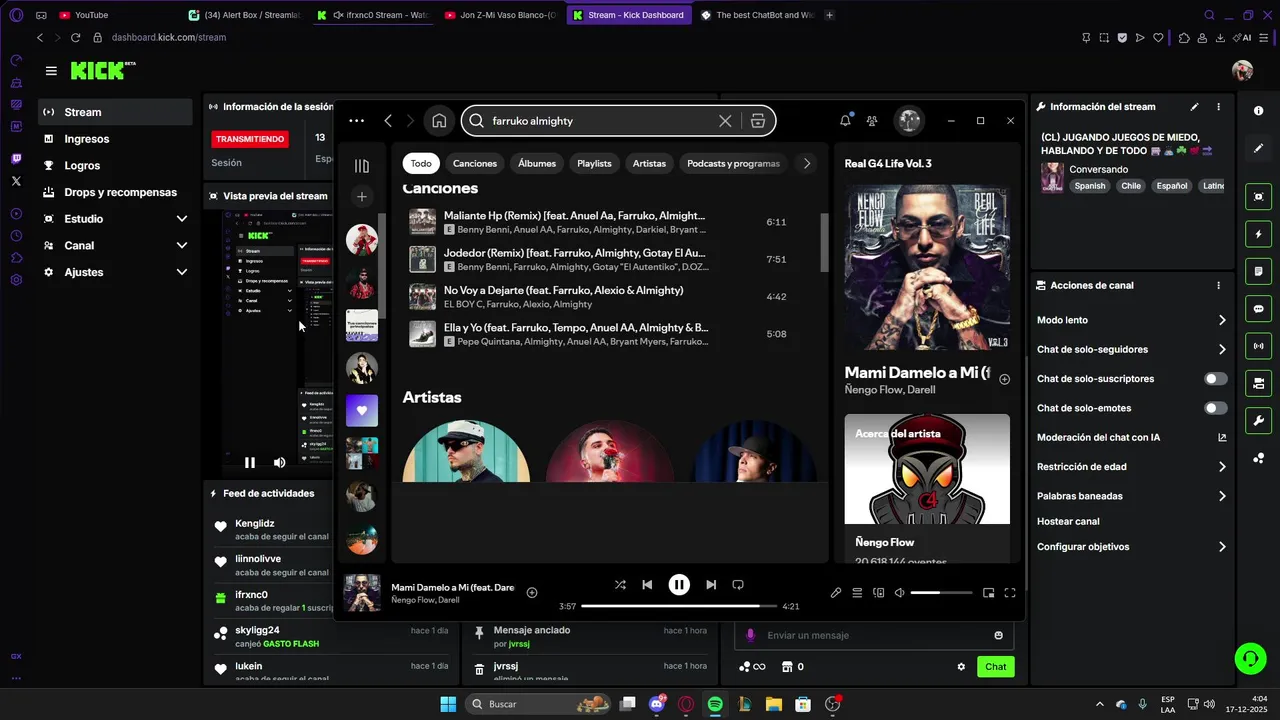Select the Canciones filter chip
Viewport: 1280px width, 720px height.
(x=475, y=163)
